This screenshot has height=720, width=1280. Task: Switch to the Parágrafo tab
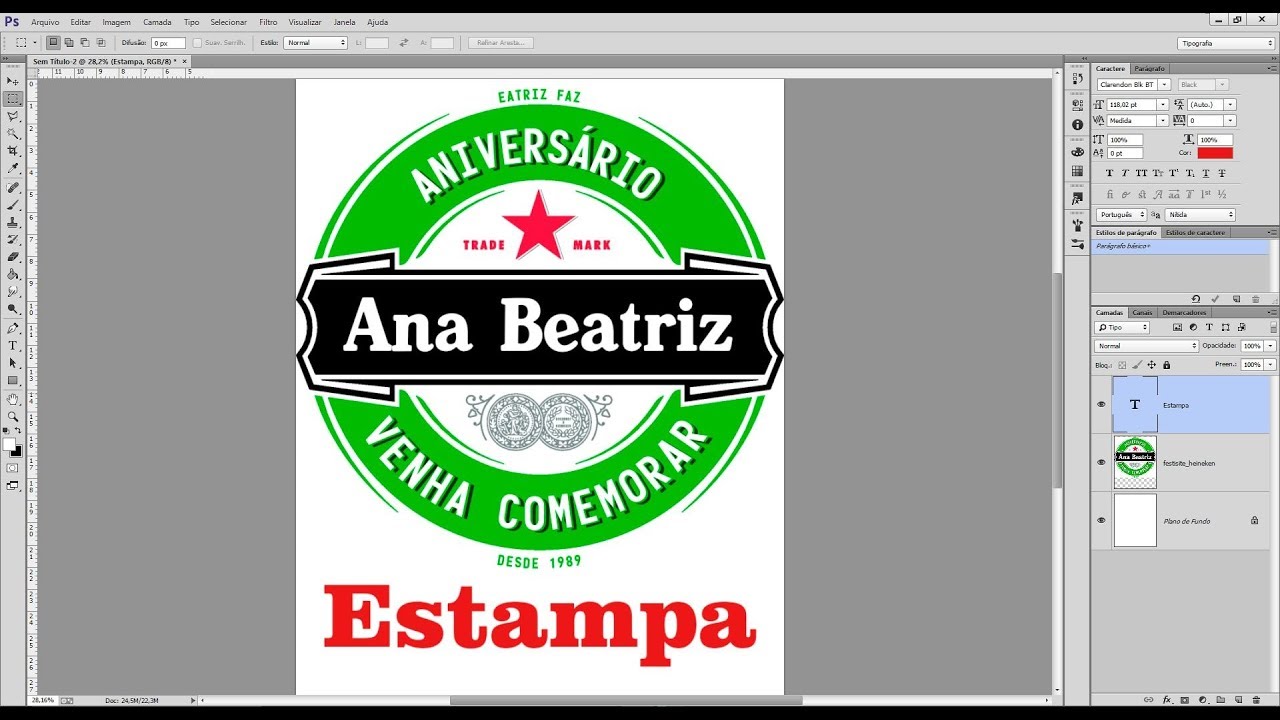1149,68
